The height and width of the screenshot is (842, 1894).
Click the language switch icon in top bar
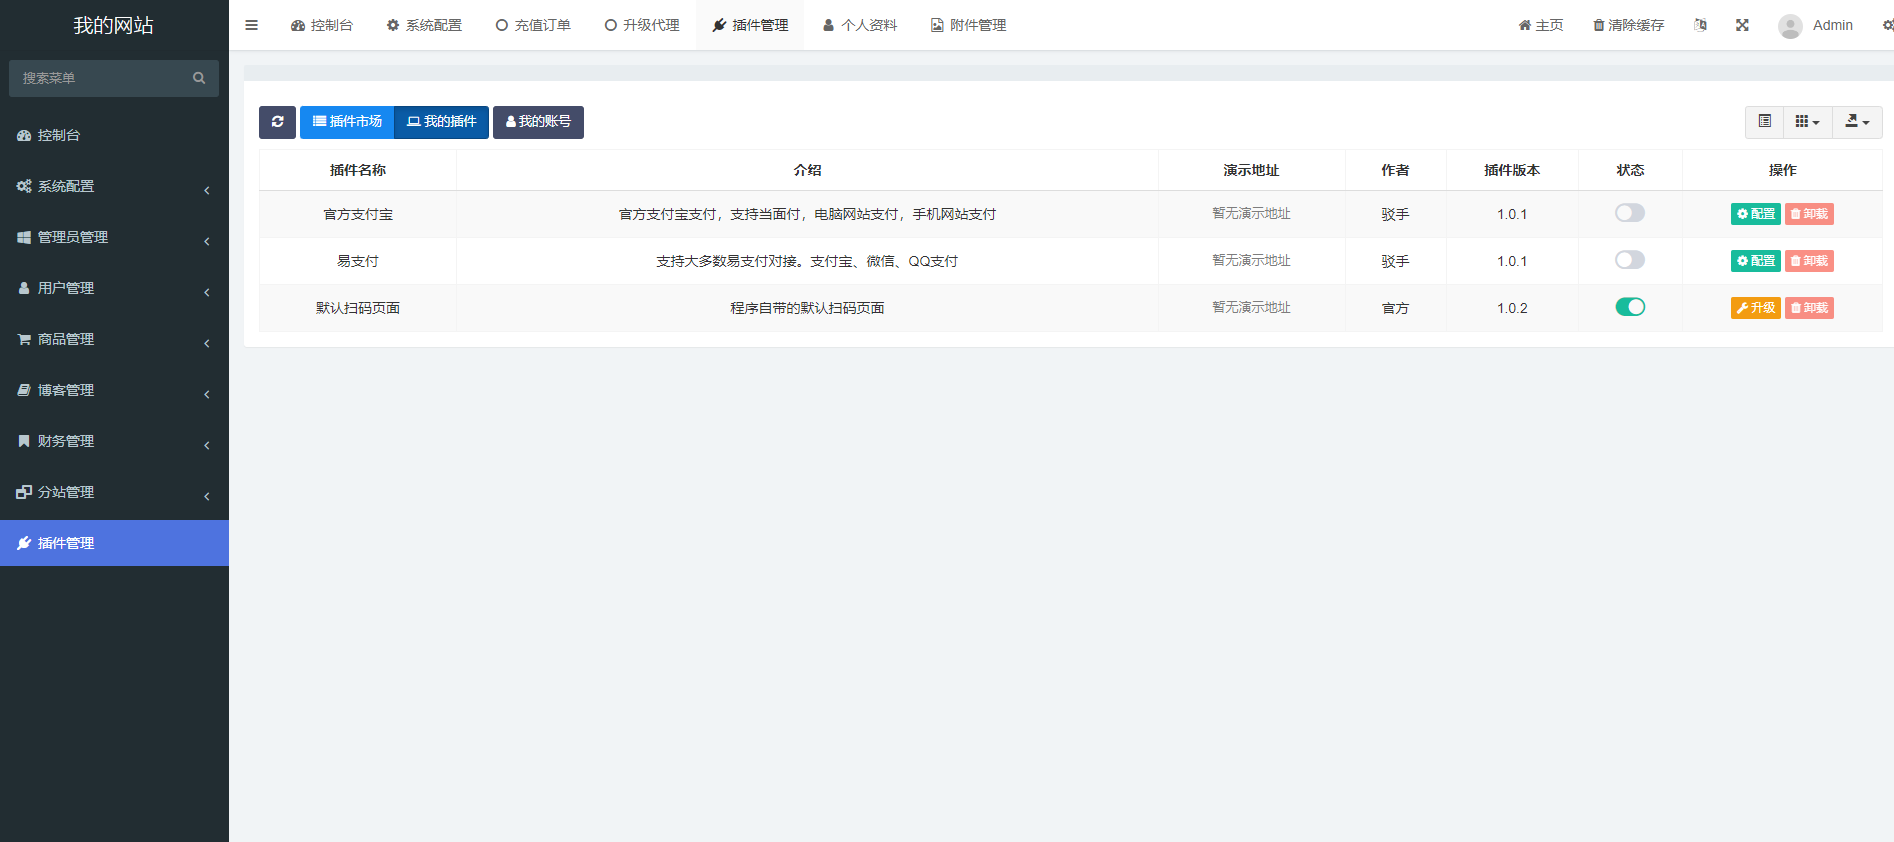1700,25
